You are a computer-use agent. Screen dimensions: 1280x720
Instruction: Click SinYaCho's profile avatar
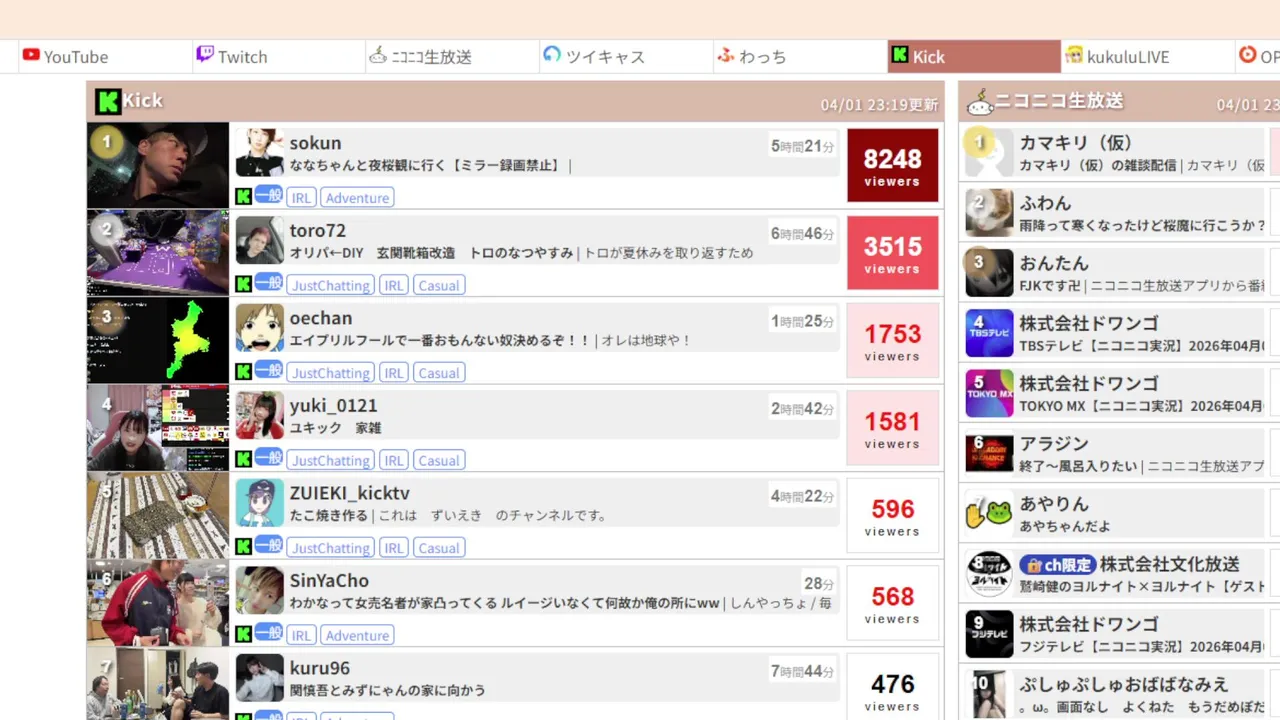point(260,590)
